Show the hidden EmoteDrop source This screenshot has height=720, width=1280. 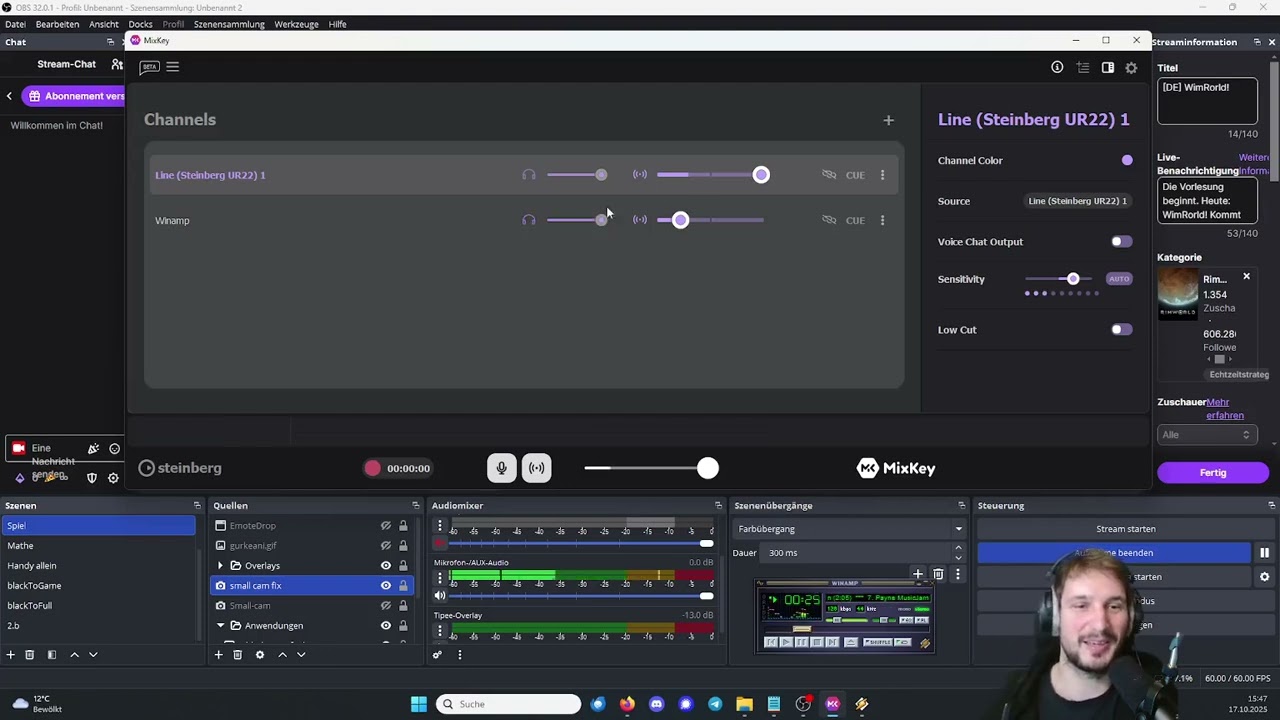(385, 526)
